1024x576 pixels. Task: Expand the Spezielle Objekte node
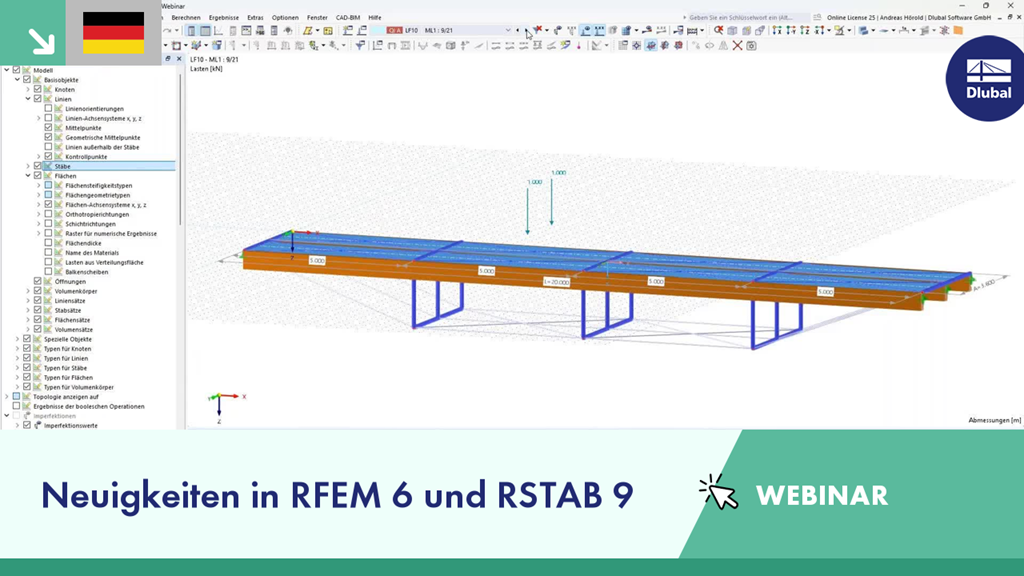[17, 339]
